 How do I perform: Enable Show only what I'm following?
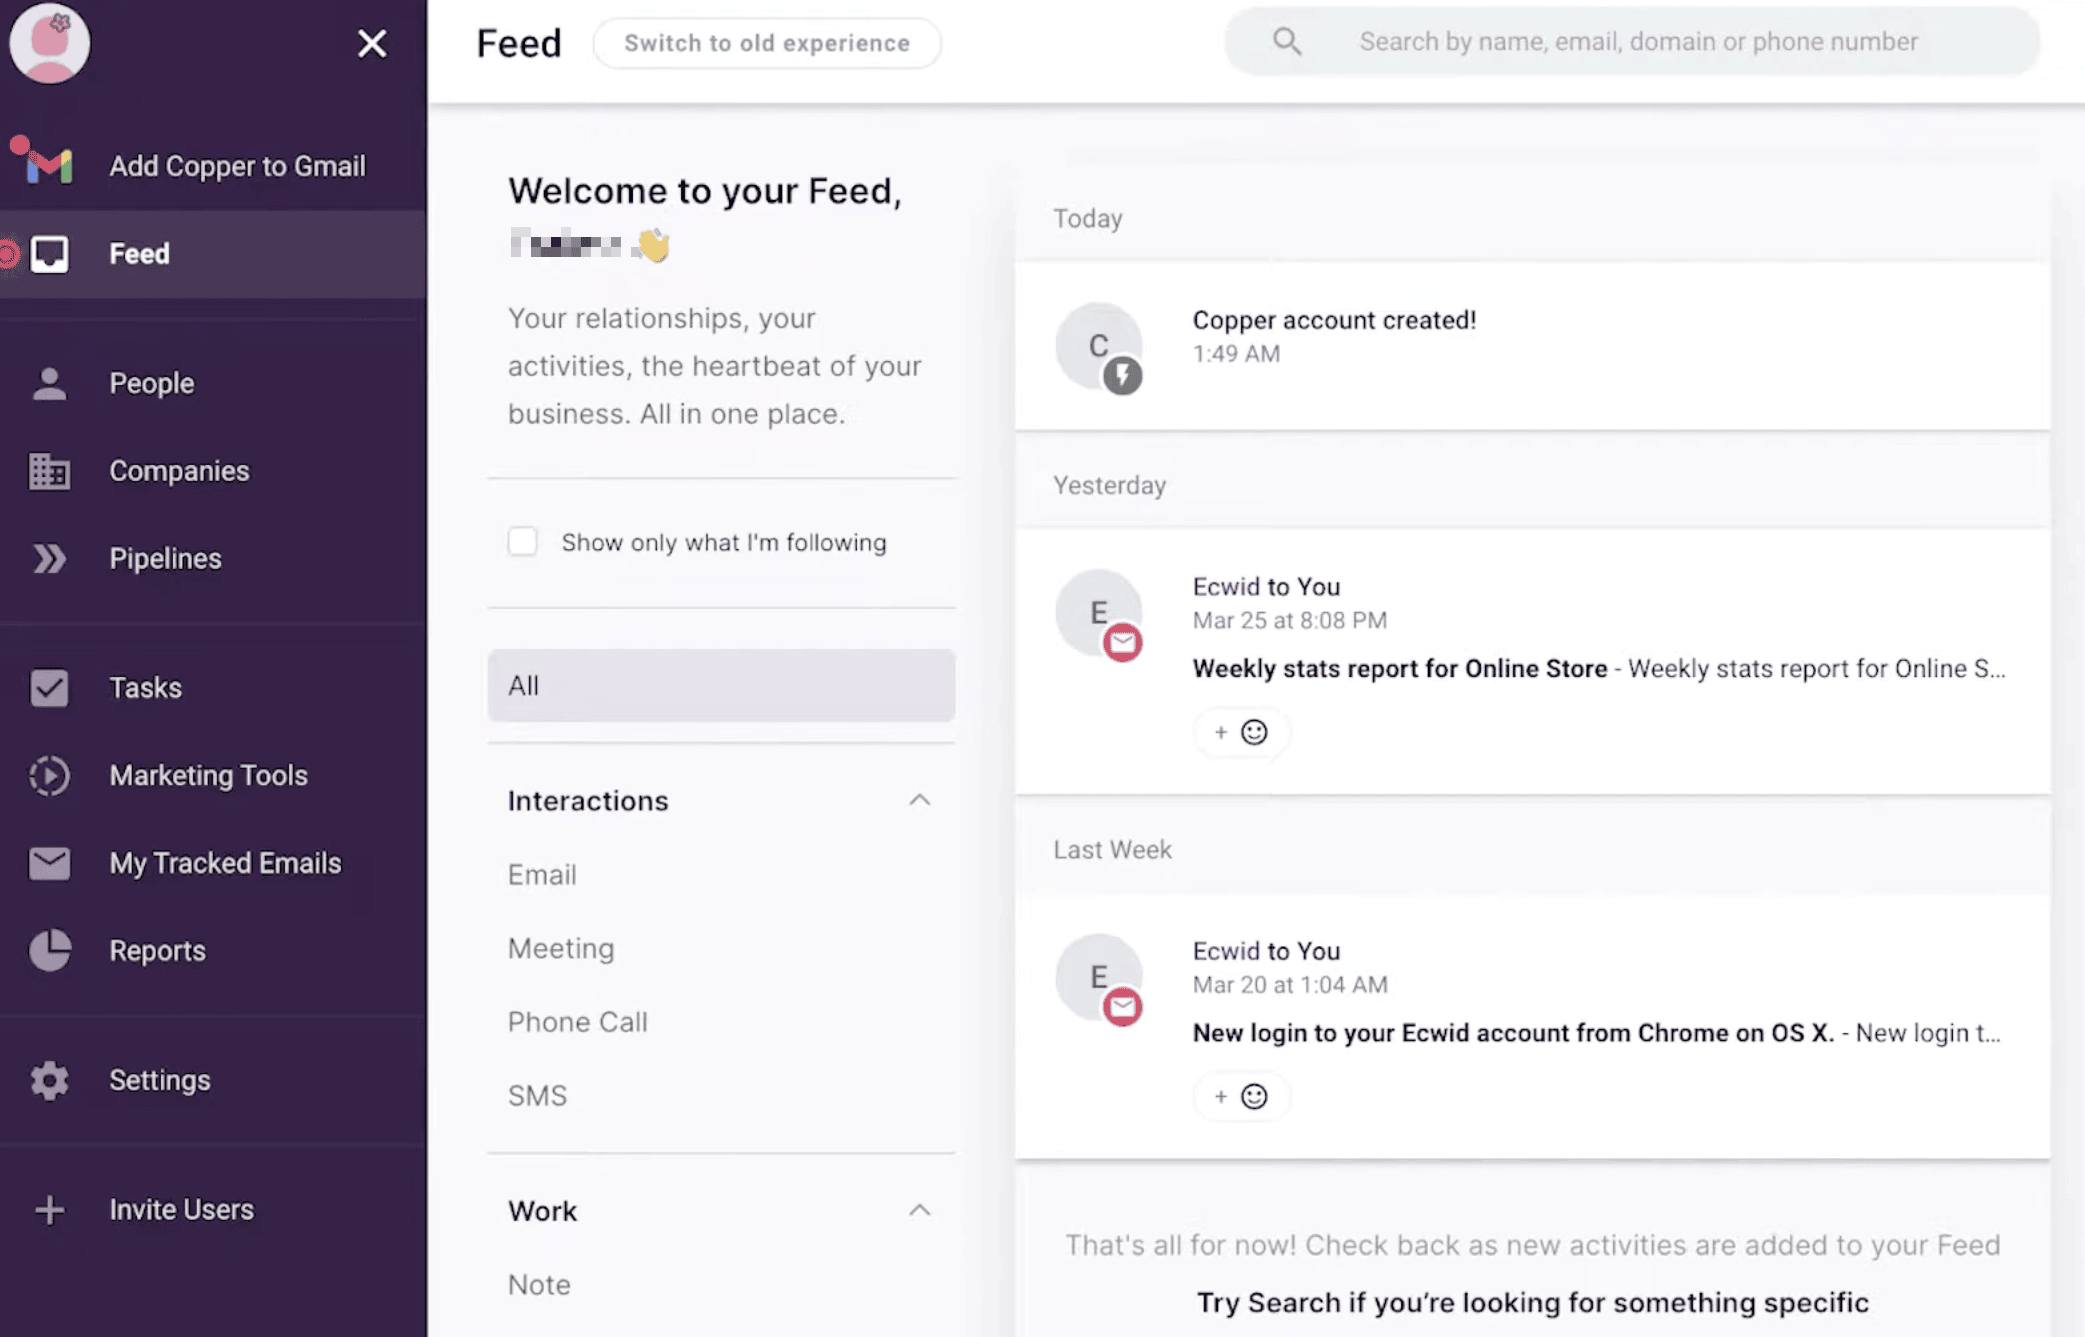pyautogui.click(x=523, y=541)
